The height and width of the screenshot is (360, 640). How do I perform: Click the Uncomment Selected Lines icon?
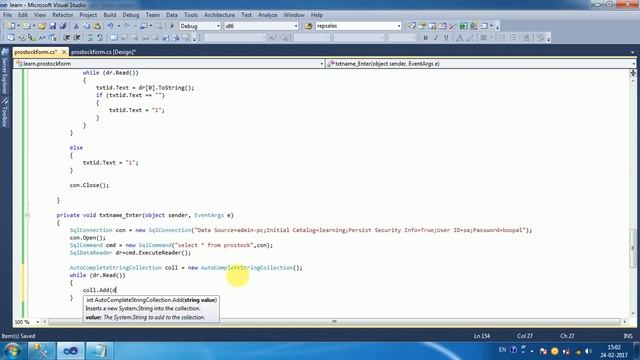(x=100, y=38)
